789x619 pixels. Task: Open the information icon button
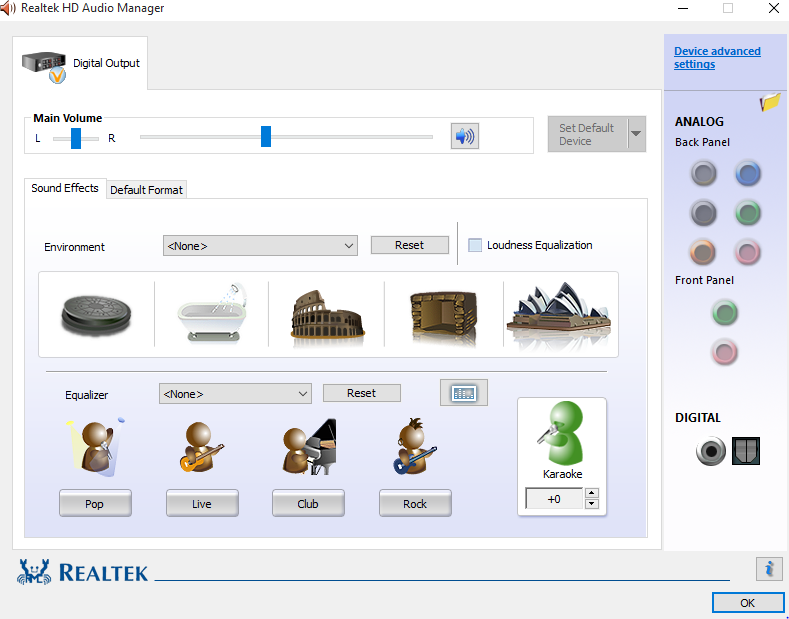[769, 569]
